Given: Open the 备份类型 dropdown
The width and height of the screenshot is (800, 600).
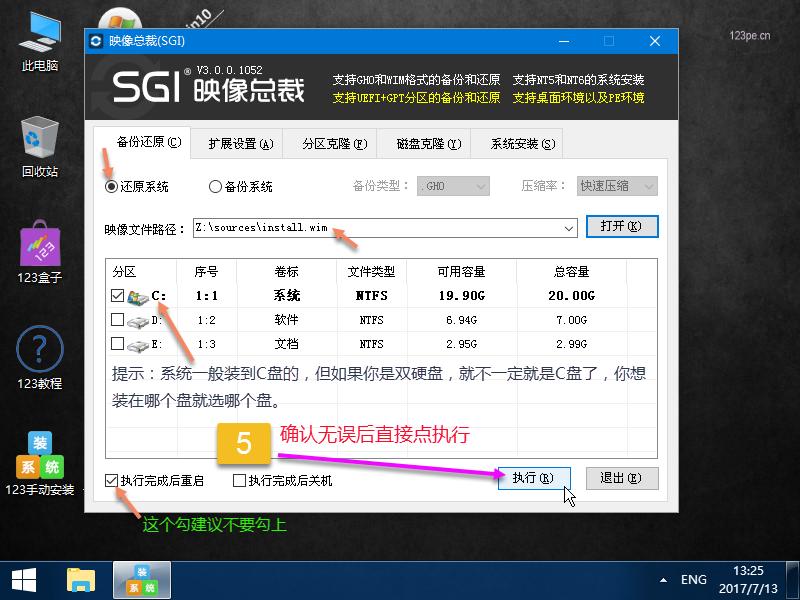Looking at the screenshot, I should click(454, 186).
